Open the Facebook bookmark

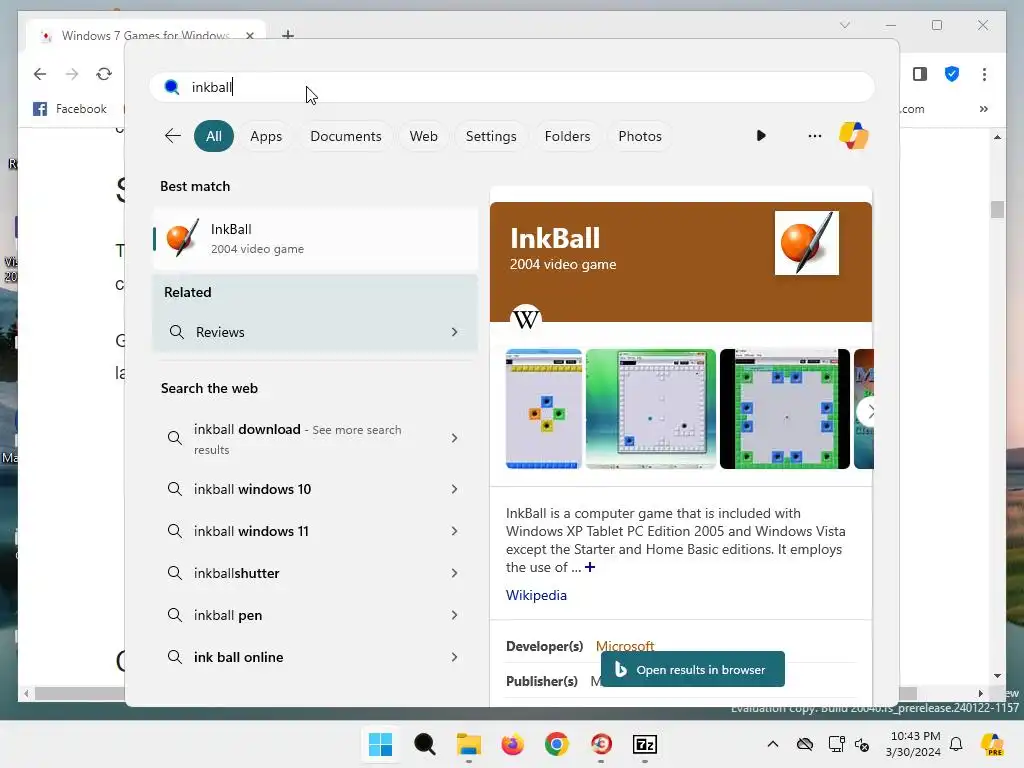(70, 109)
